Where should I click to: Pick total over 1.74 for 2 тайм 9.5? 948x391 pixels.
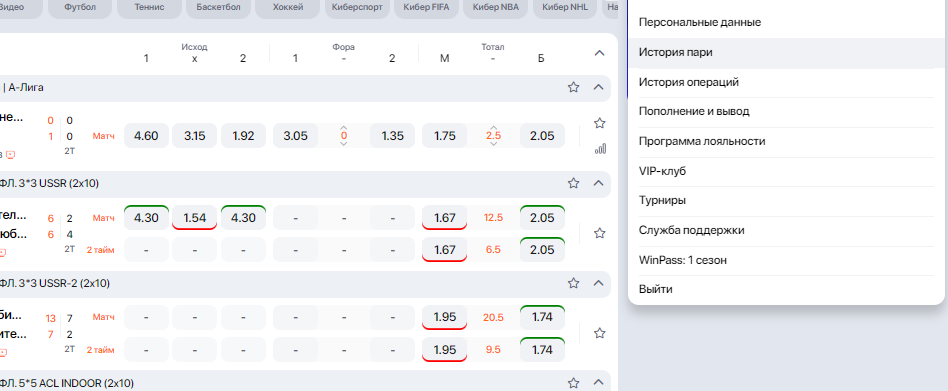pyautogui.click(x=542, y=349)
